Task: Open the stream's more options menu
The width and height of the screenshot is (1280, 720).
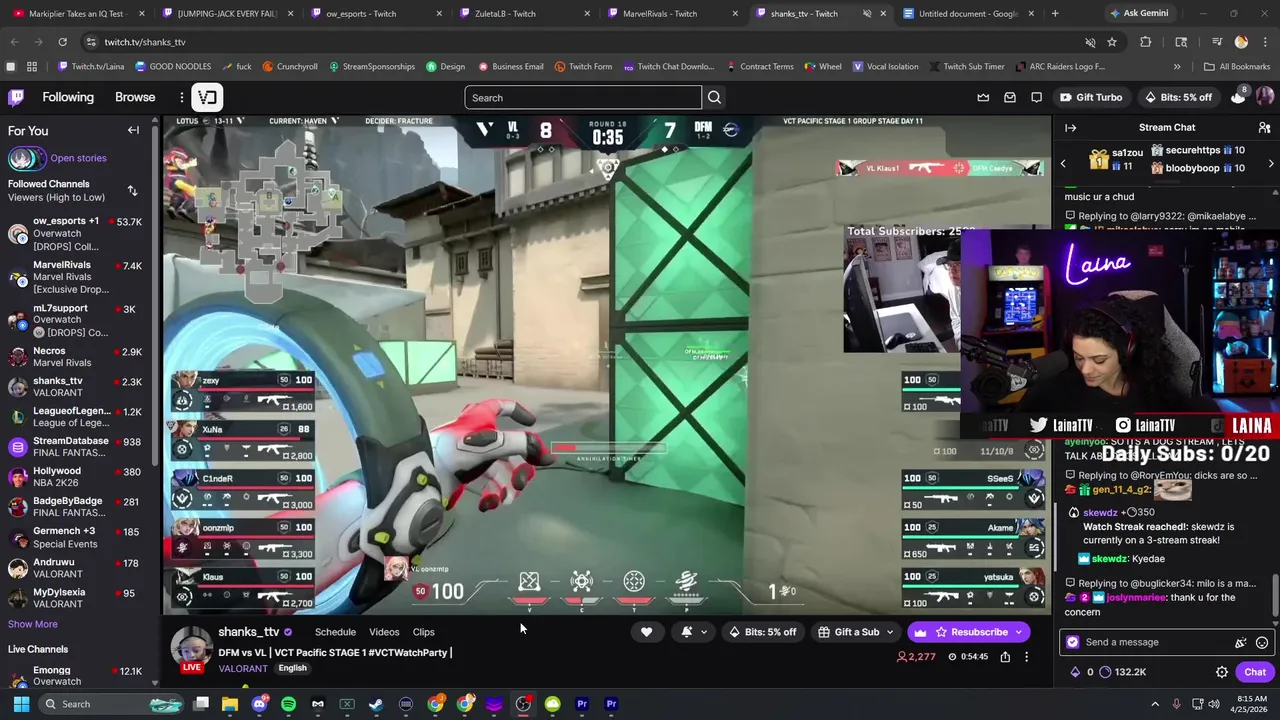Action: click(x=1026, y=657)
